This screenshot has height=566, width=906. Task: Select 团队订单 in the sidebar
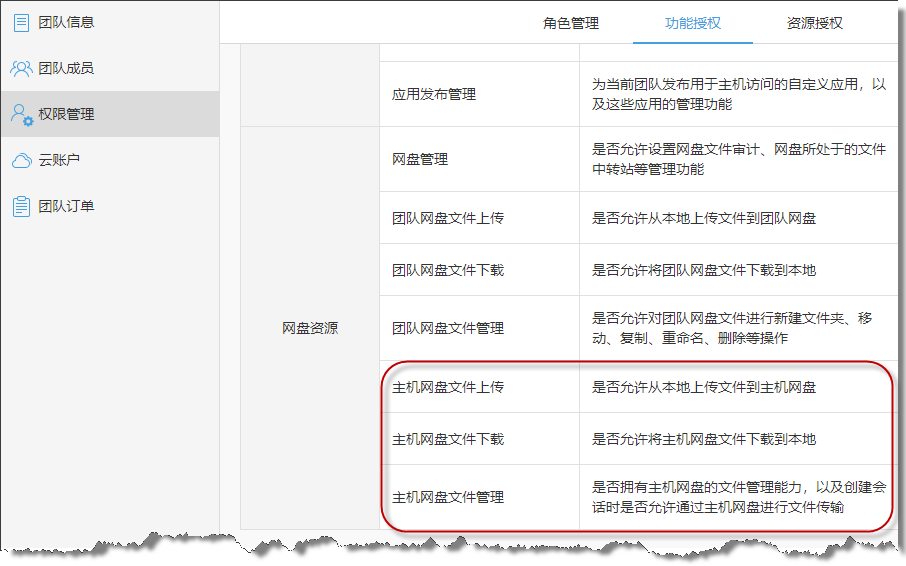point(66,206)
